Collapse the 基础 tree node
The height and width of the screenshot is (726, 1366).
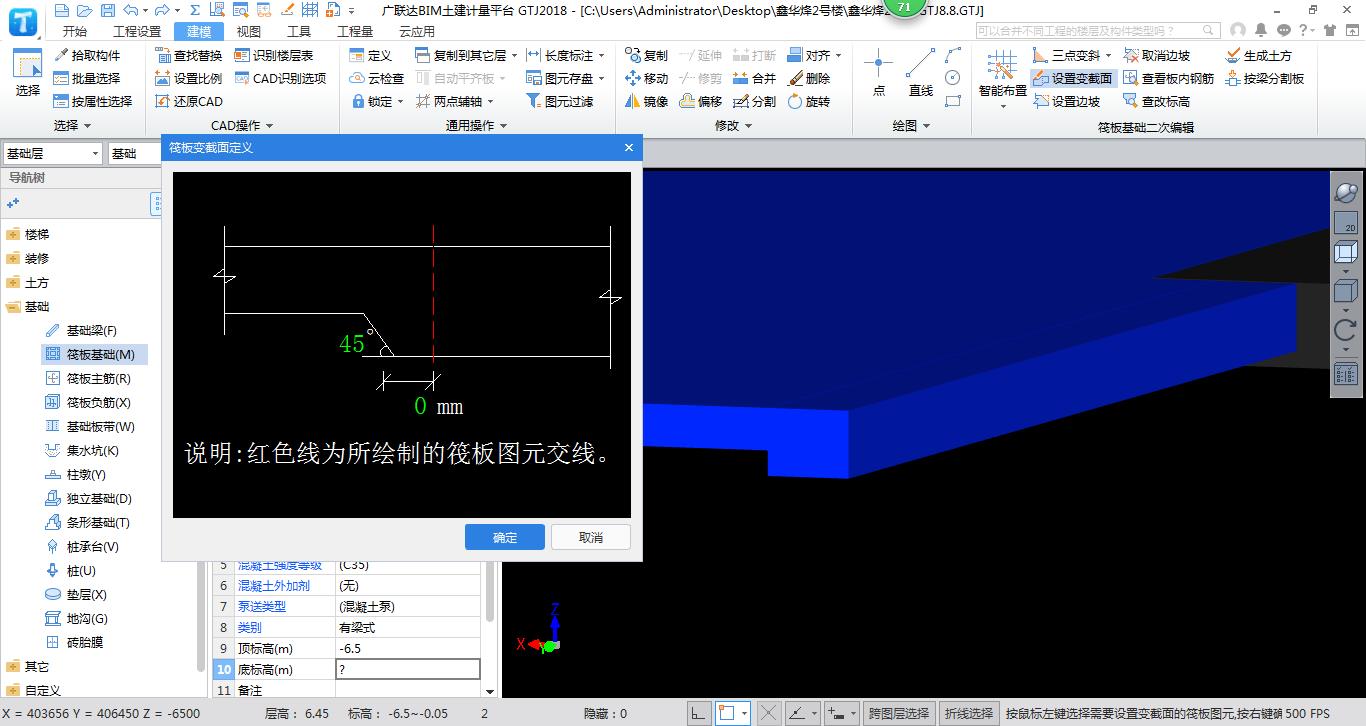pyautogui.click(x=13, y=306)
